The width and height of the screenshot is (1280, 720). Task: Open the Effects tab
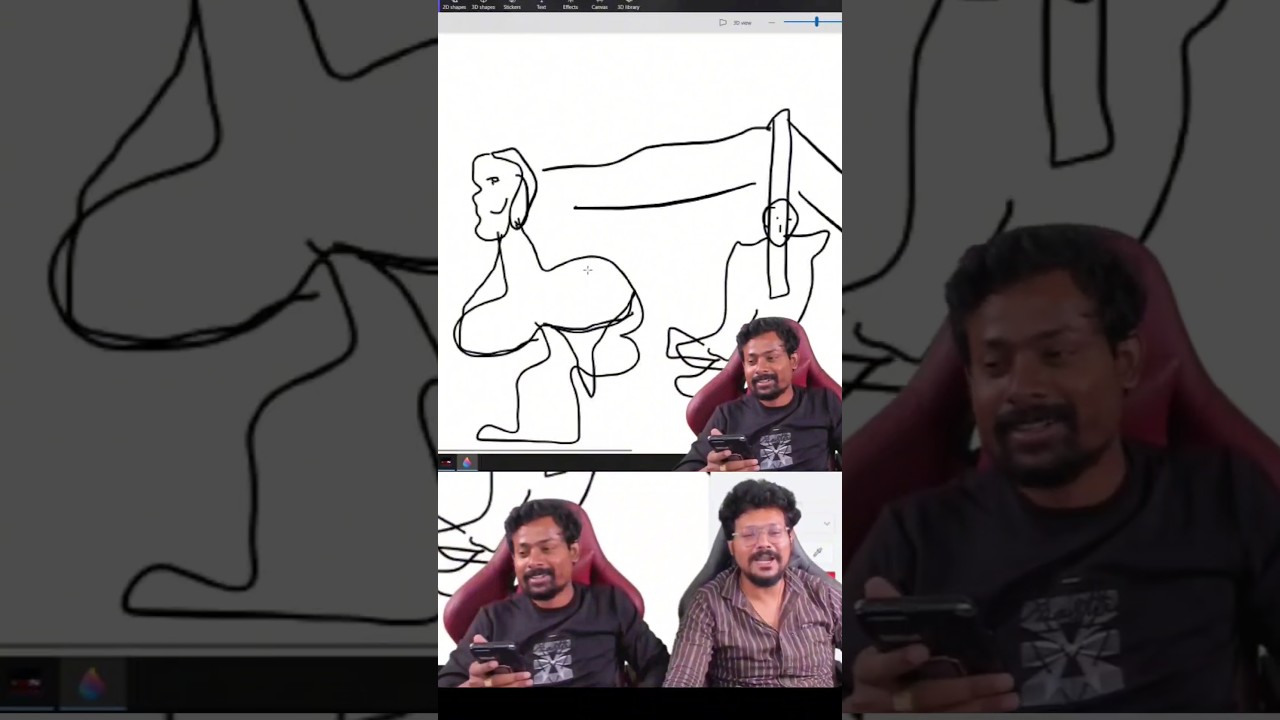click(x=570, y=6)
